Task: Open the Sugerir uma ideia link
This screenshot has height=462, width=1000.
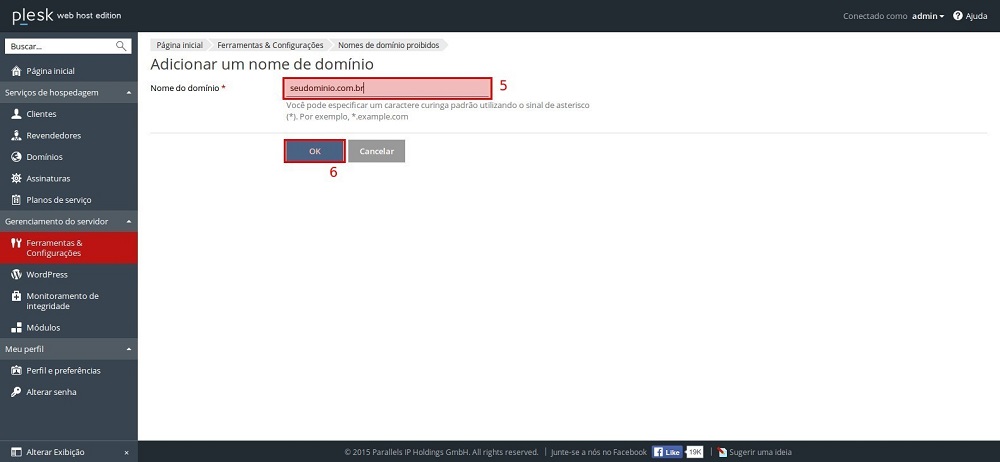Action: [756, 452]
